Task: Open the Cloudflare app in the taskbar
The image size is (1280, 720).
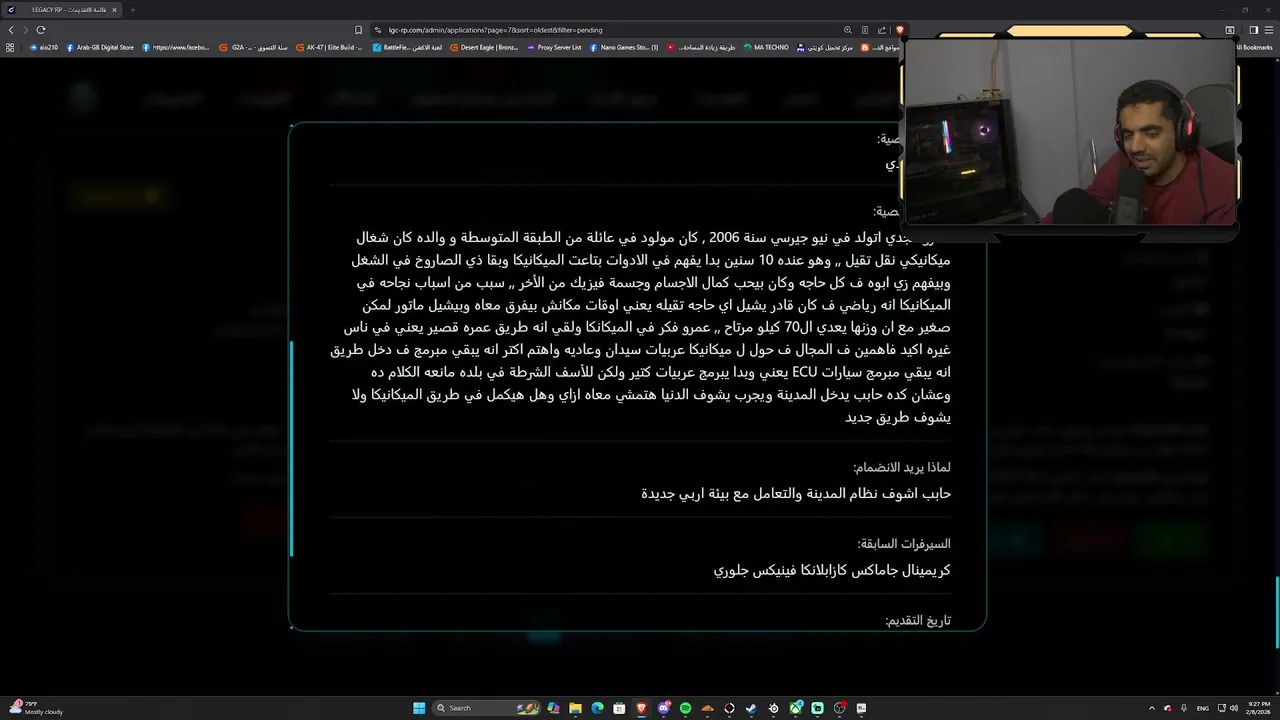Action: pyautogui.click(x=707, y=708)
